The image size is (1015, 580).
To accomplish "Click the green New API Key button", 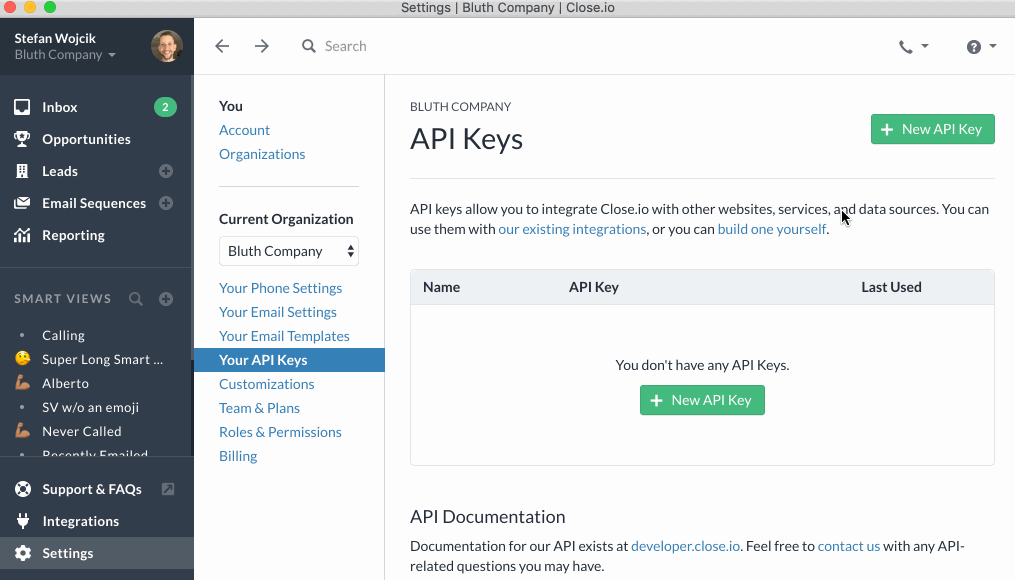I will click(932, 129).
